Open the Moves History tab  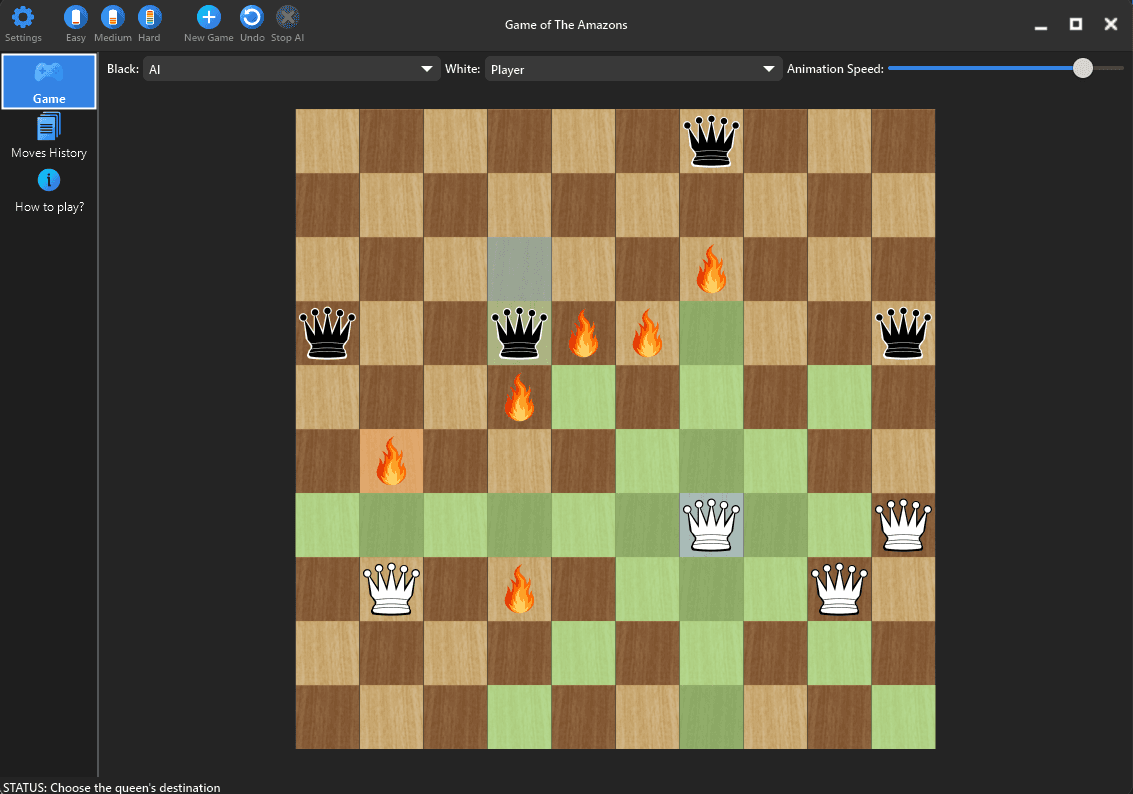(x=49, y=137)
